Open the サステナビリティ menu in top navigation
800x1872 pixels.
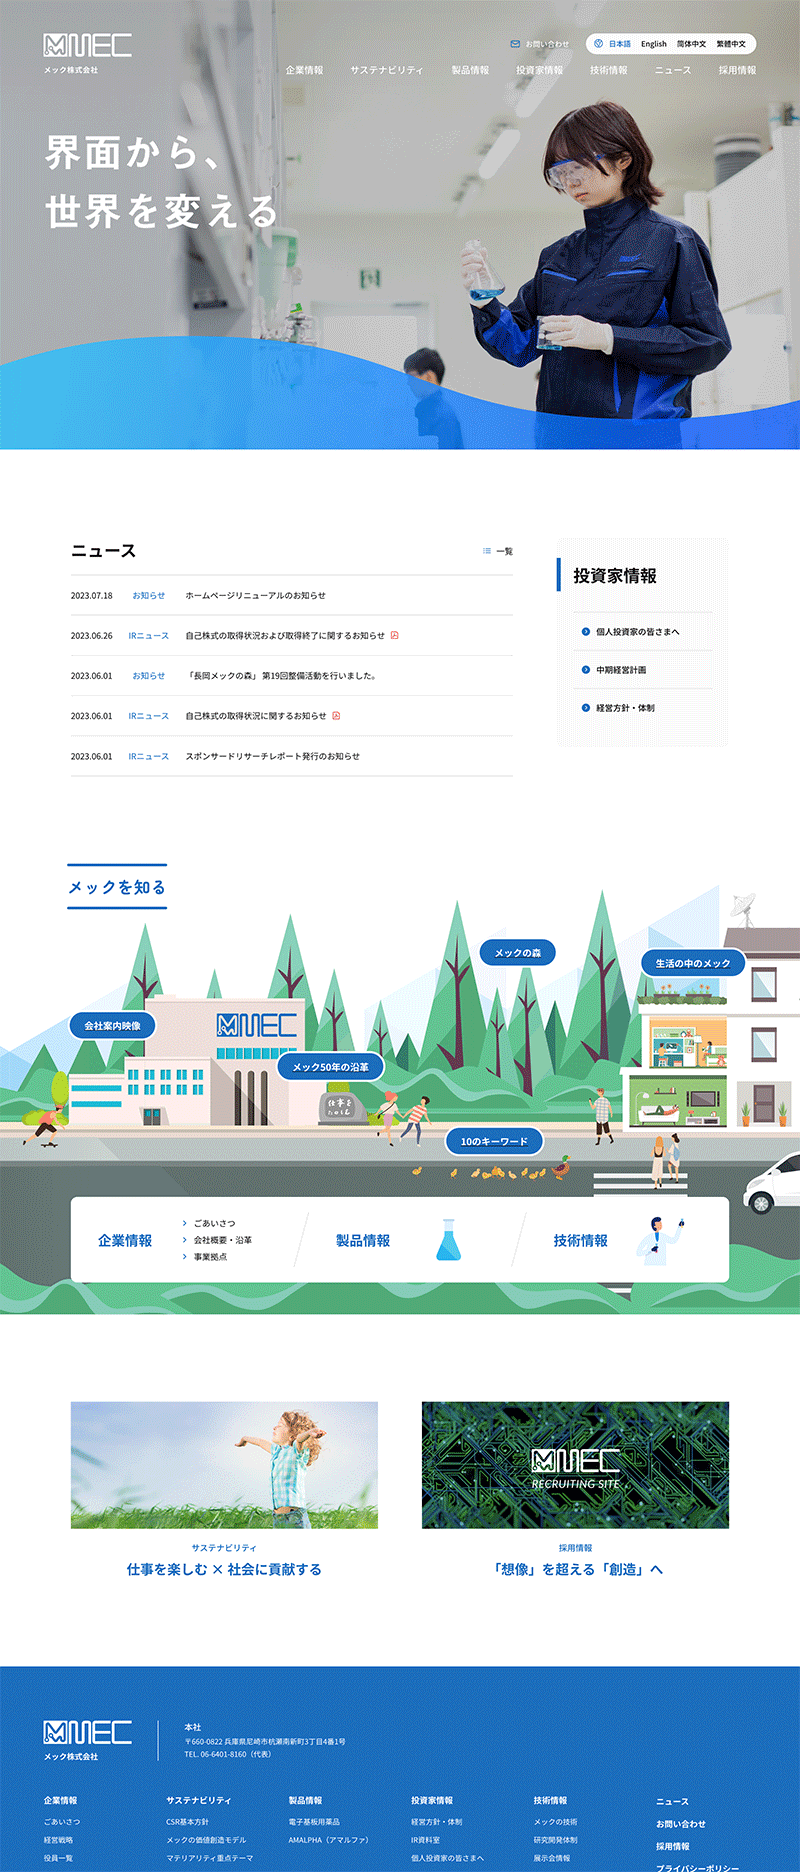coord(386,71)
